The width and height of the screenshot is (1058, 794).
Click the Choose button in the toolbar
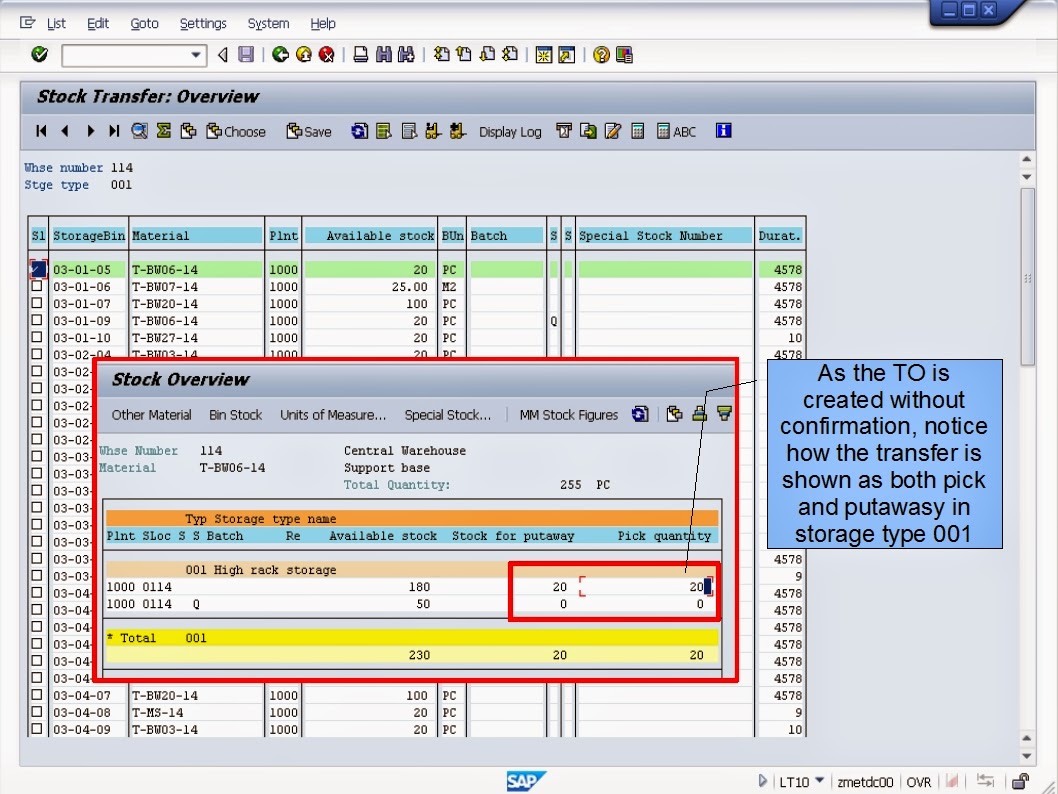point(235,131)
